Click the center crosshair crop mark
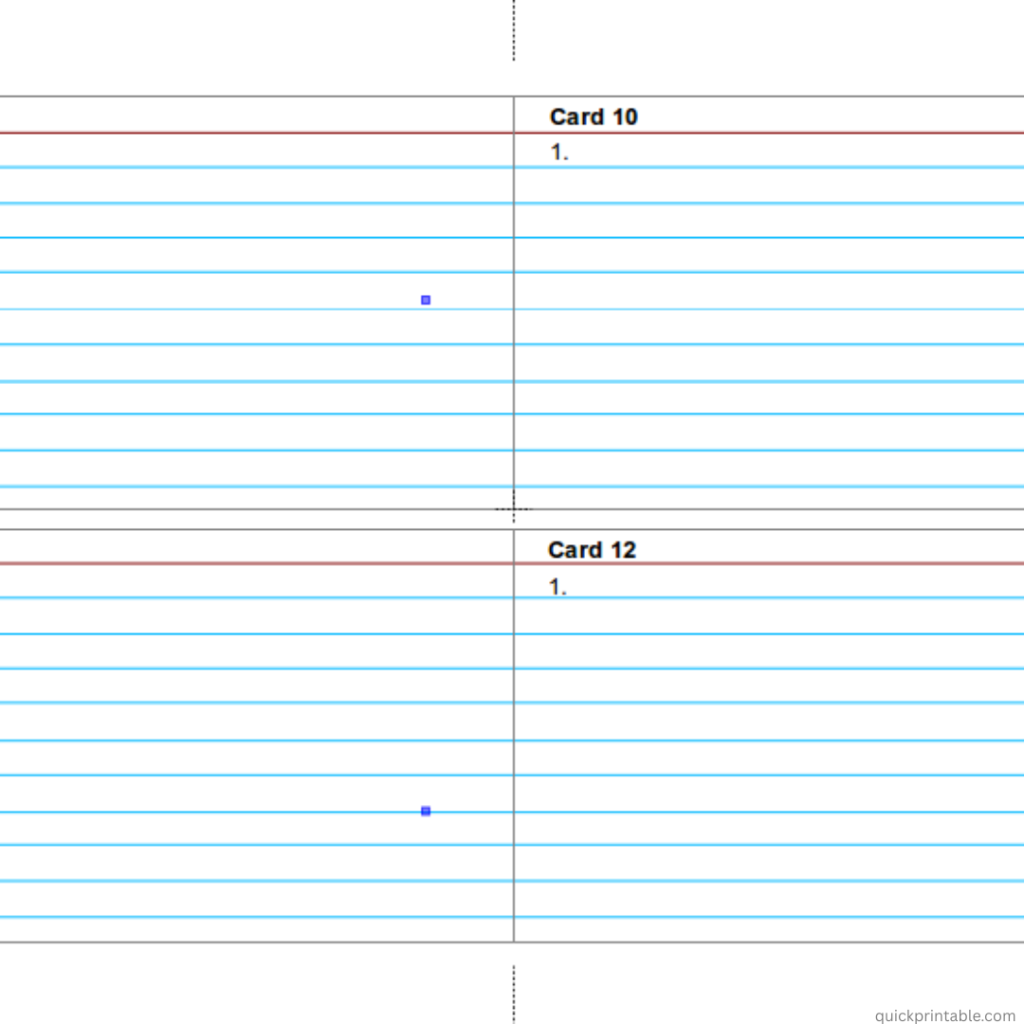Screen dimensions: 1024x1024 pyautogui.click(x=513, y=509)
